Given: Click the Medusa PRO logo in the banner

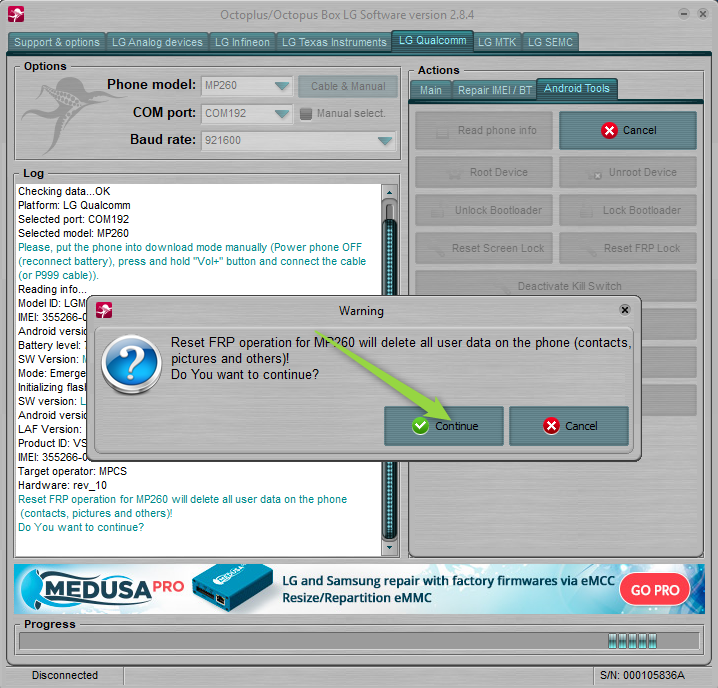Looking at the screenshot, I should [x=104, y=588].
